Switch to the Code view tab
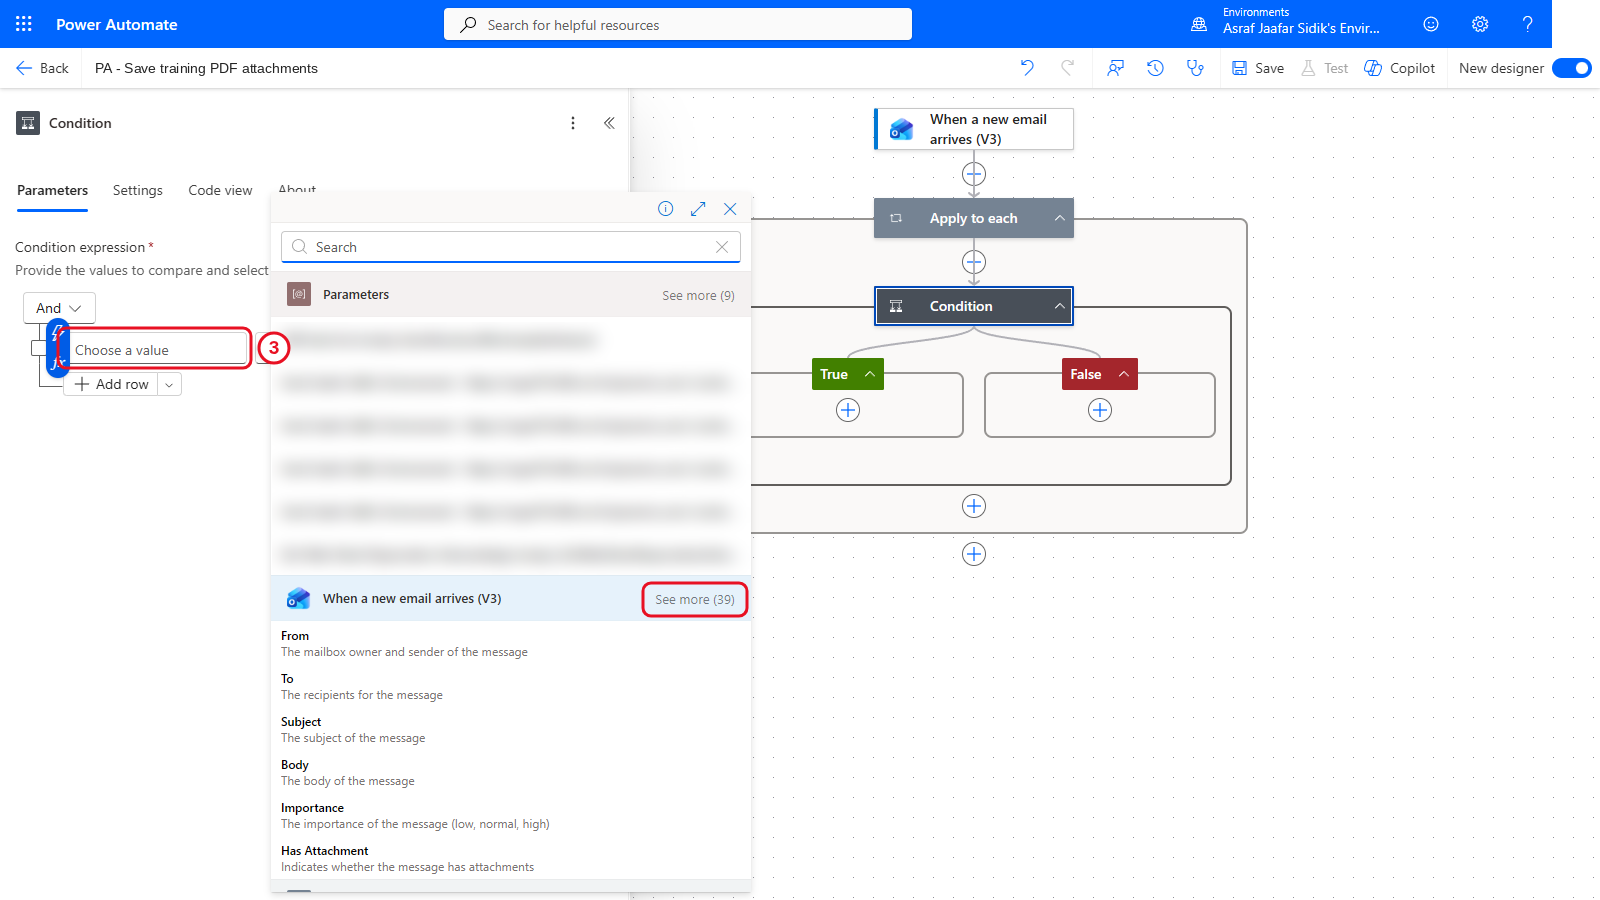Screen dimensions: 1600x900 [220, 190]
